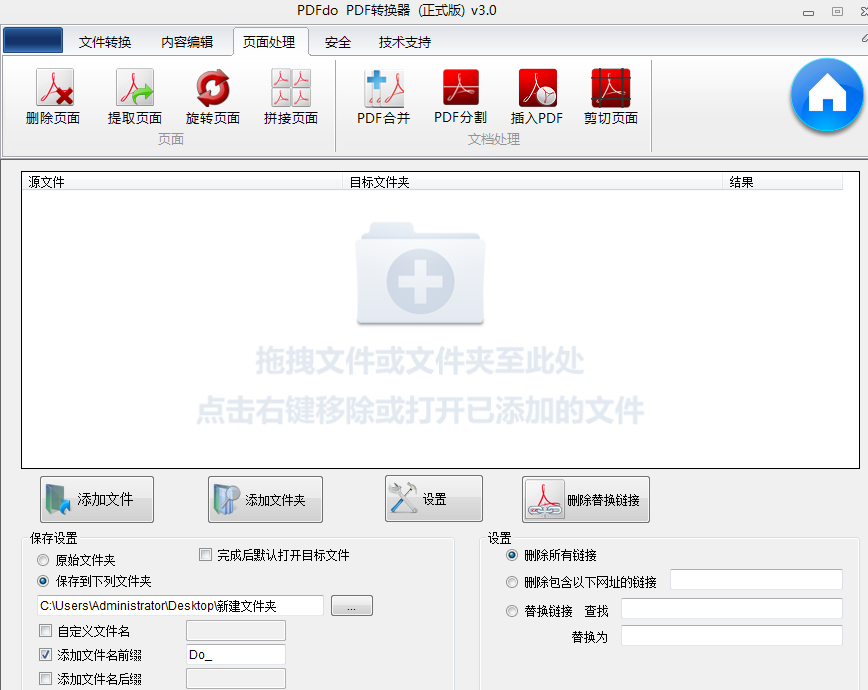
Task: Go to the blue home button
Action: 827,95
